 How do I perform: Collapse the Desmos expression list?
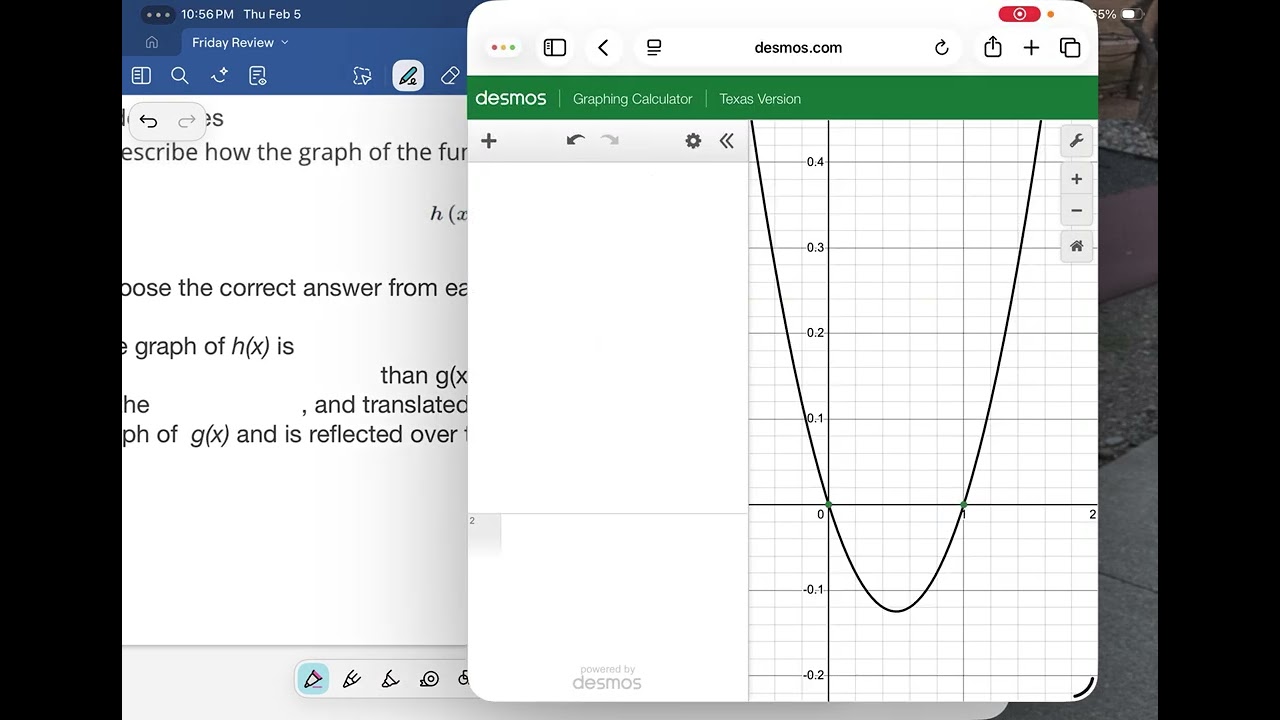pos(727,141)
